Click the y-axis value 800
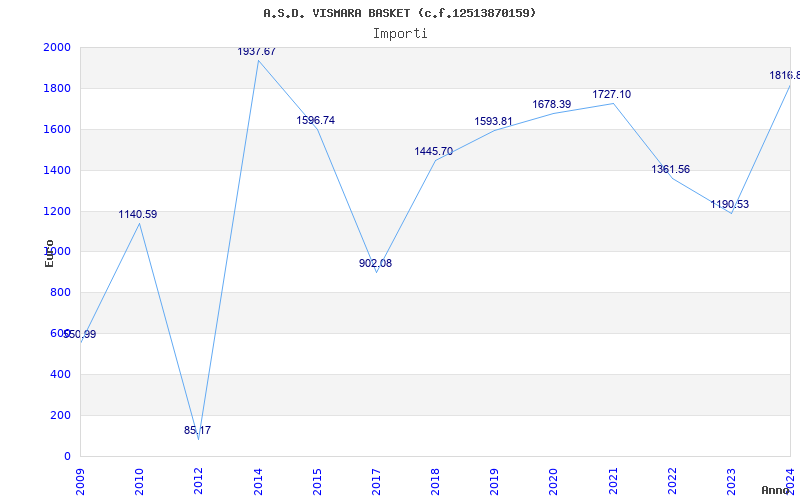Screen dimensions: 800x500 coord(61,293)
